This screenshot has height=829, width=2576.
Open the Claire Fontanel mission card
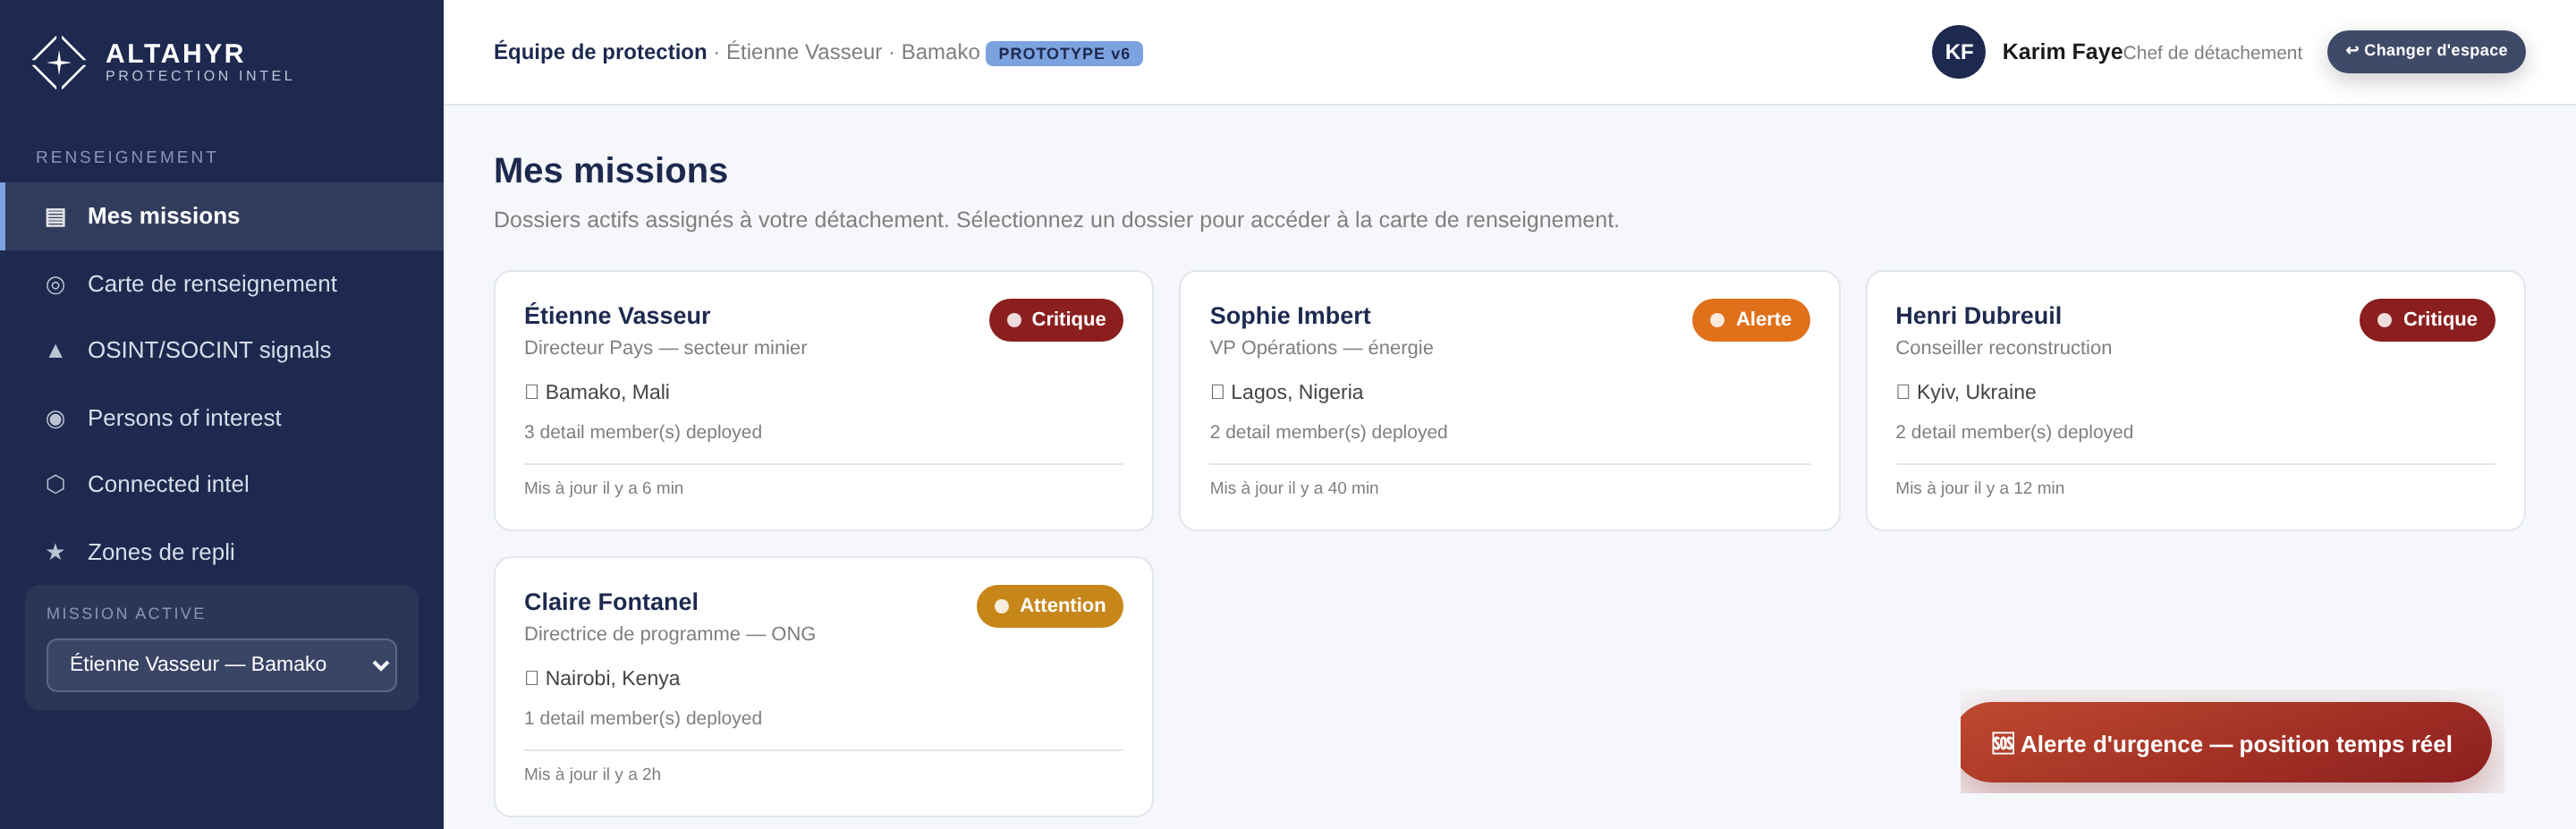(x=823, y=687)
